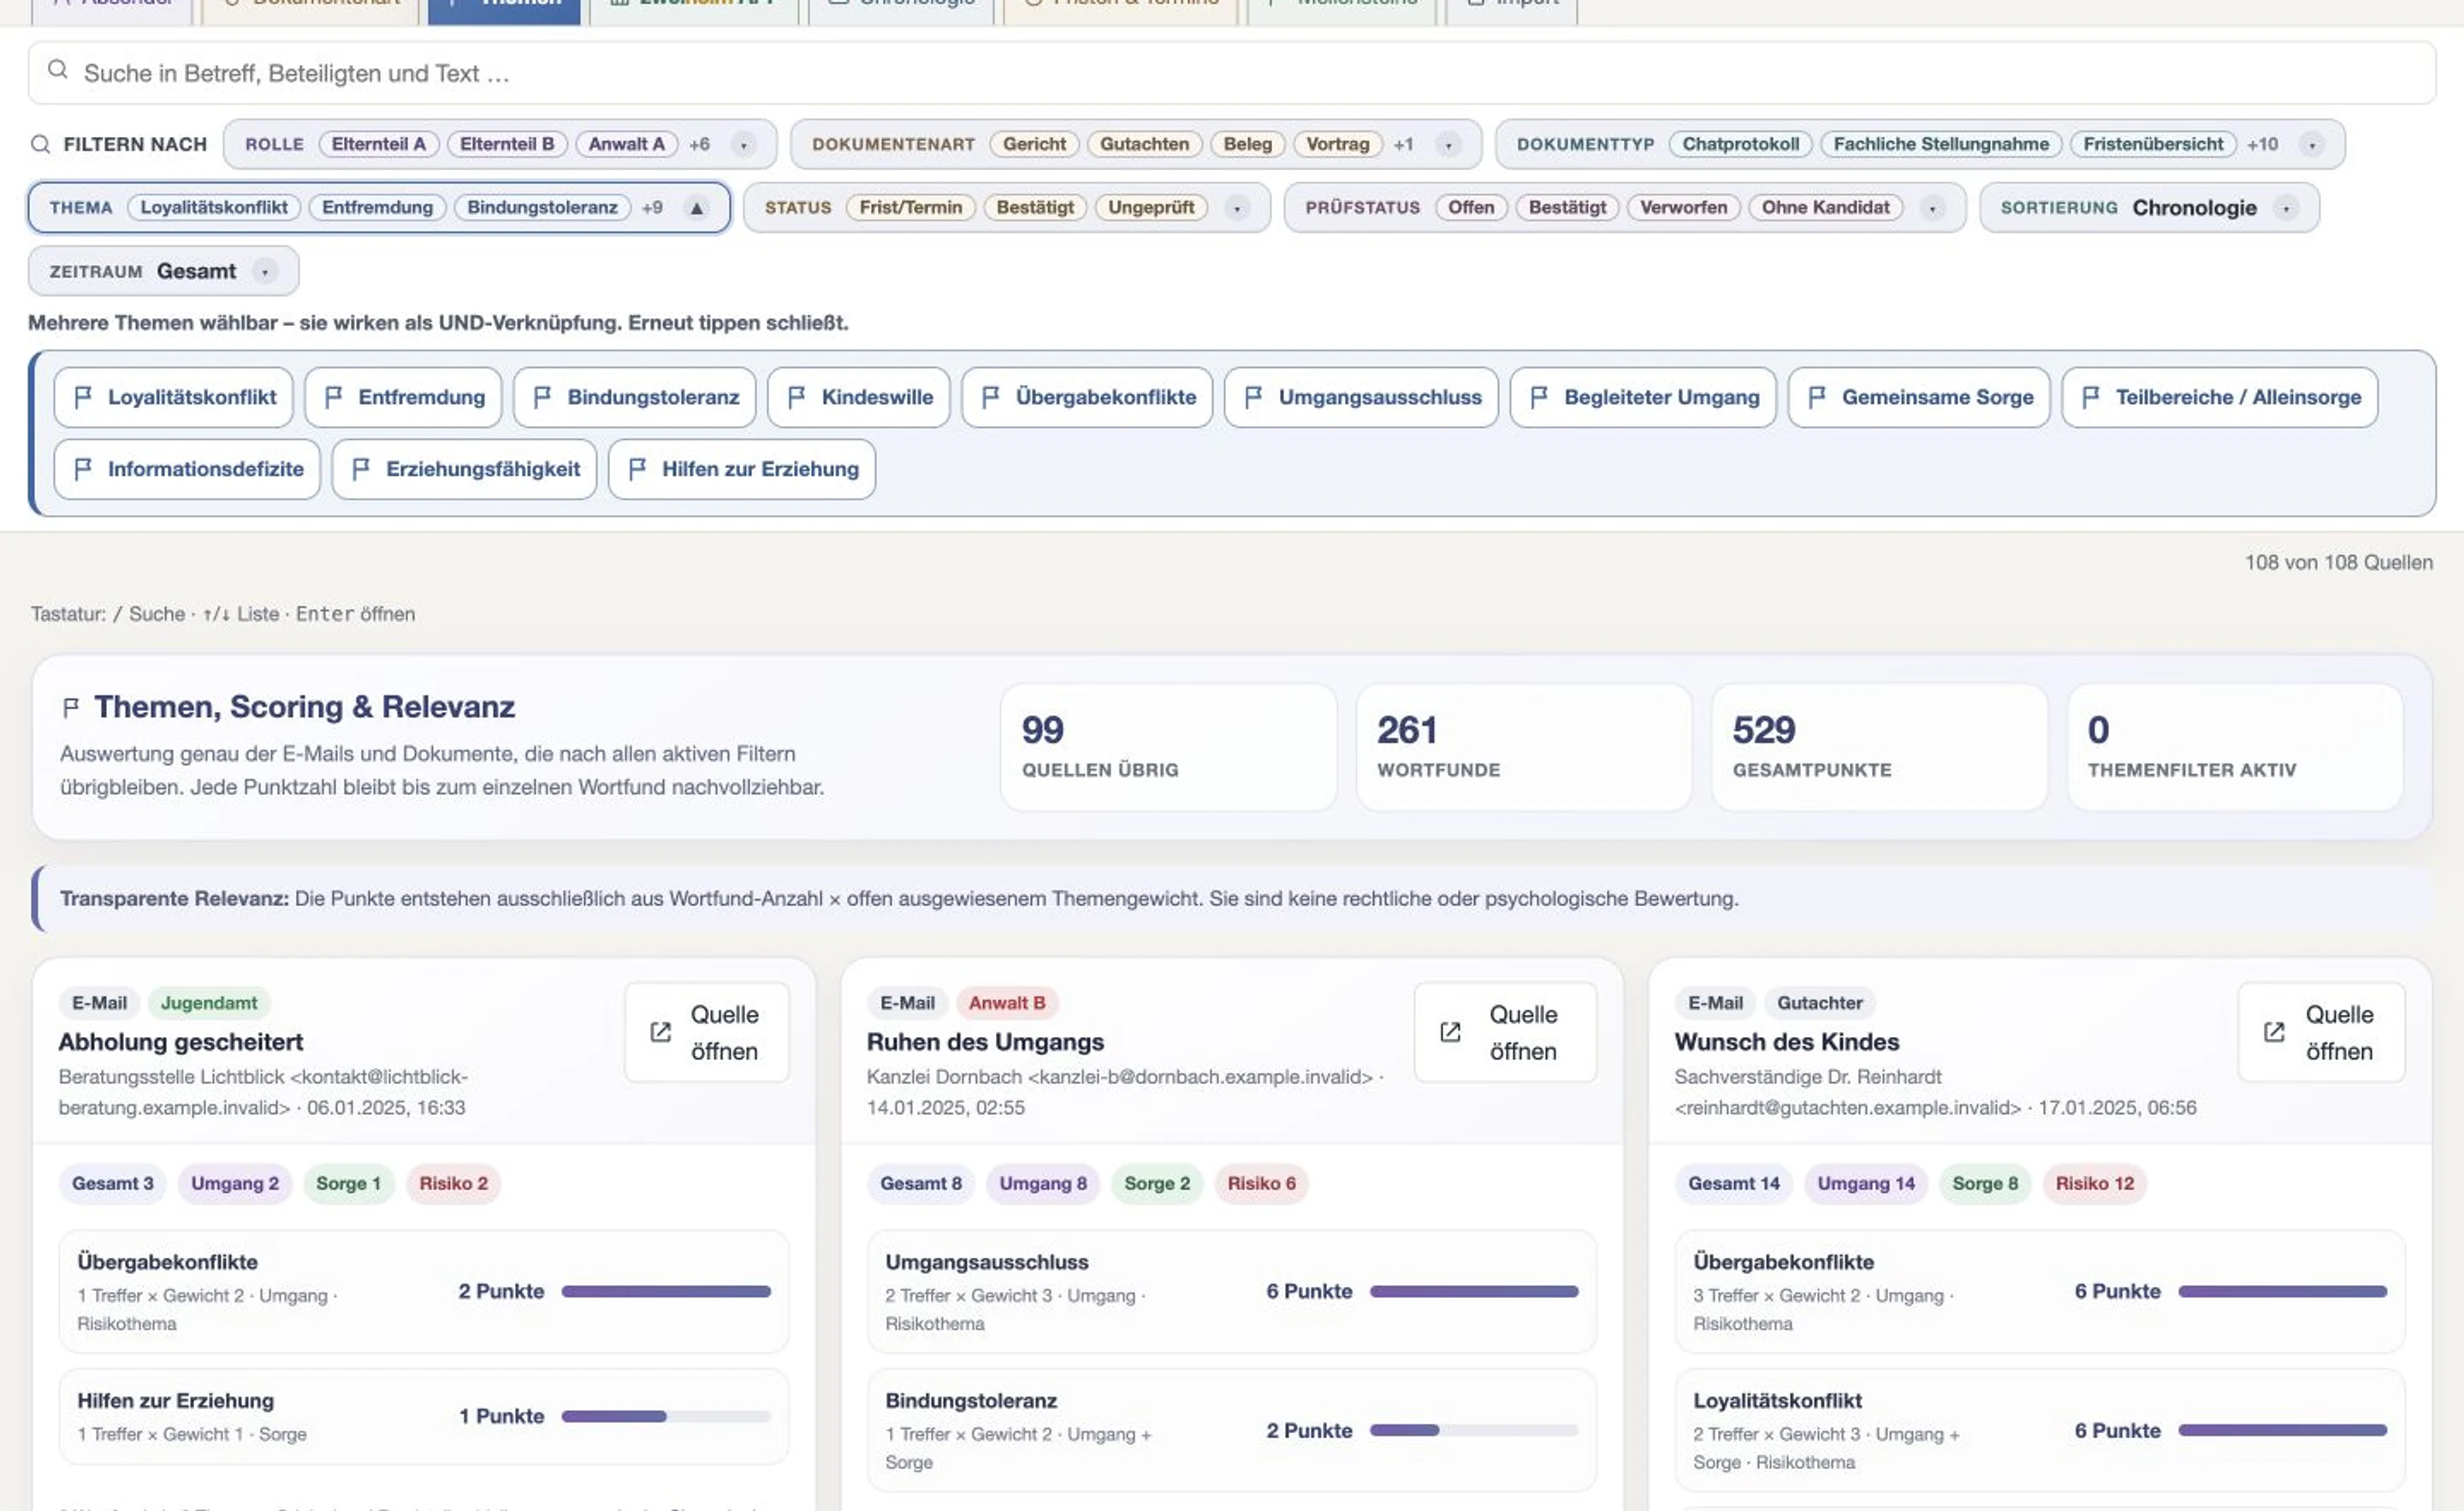
Task: Toggle the Offen Prüfstatus chip
Action: click(1471, 207)
